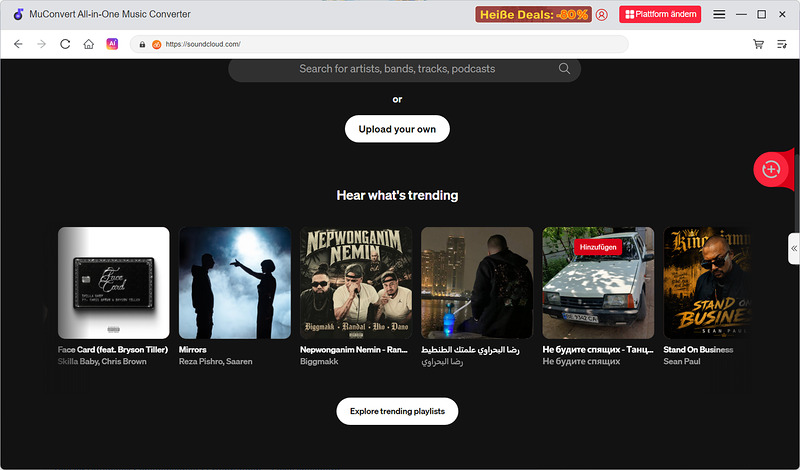Focus the SoundCloud search field
Viewport: 800px width, 470px height.
coord(404,69)
